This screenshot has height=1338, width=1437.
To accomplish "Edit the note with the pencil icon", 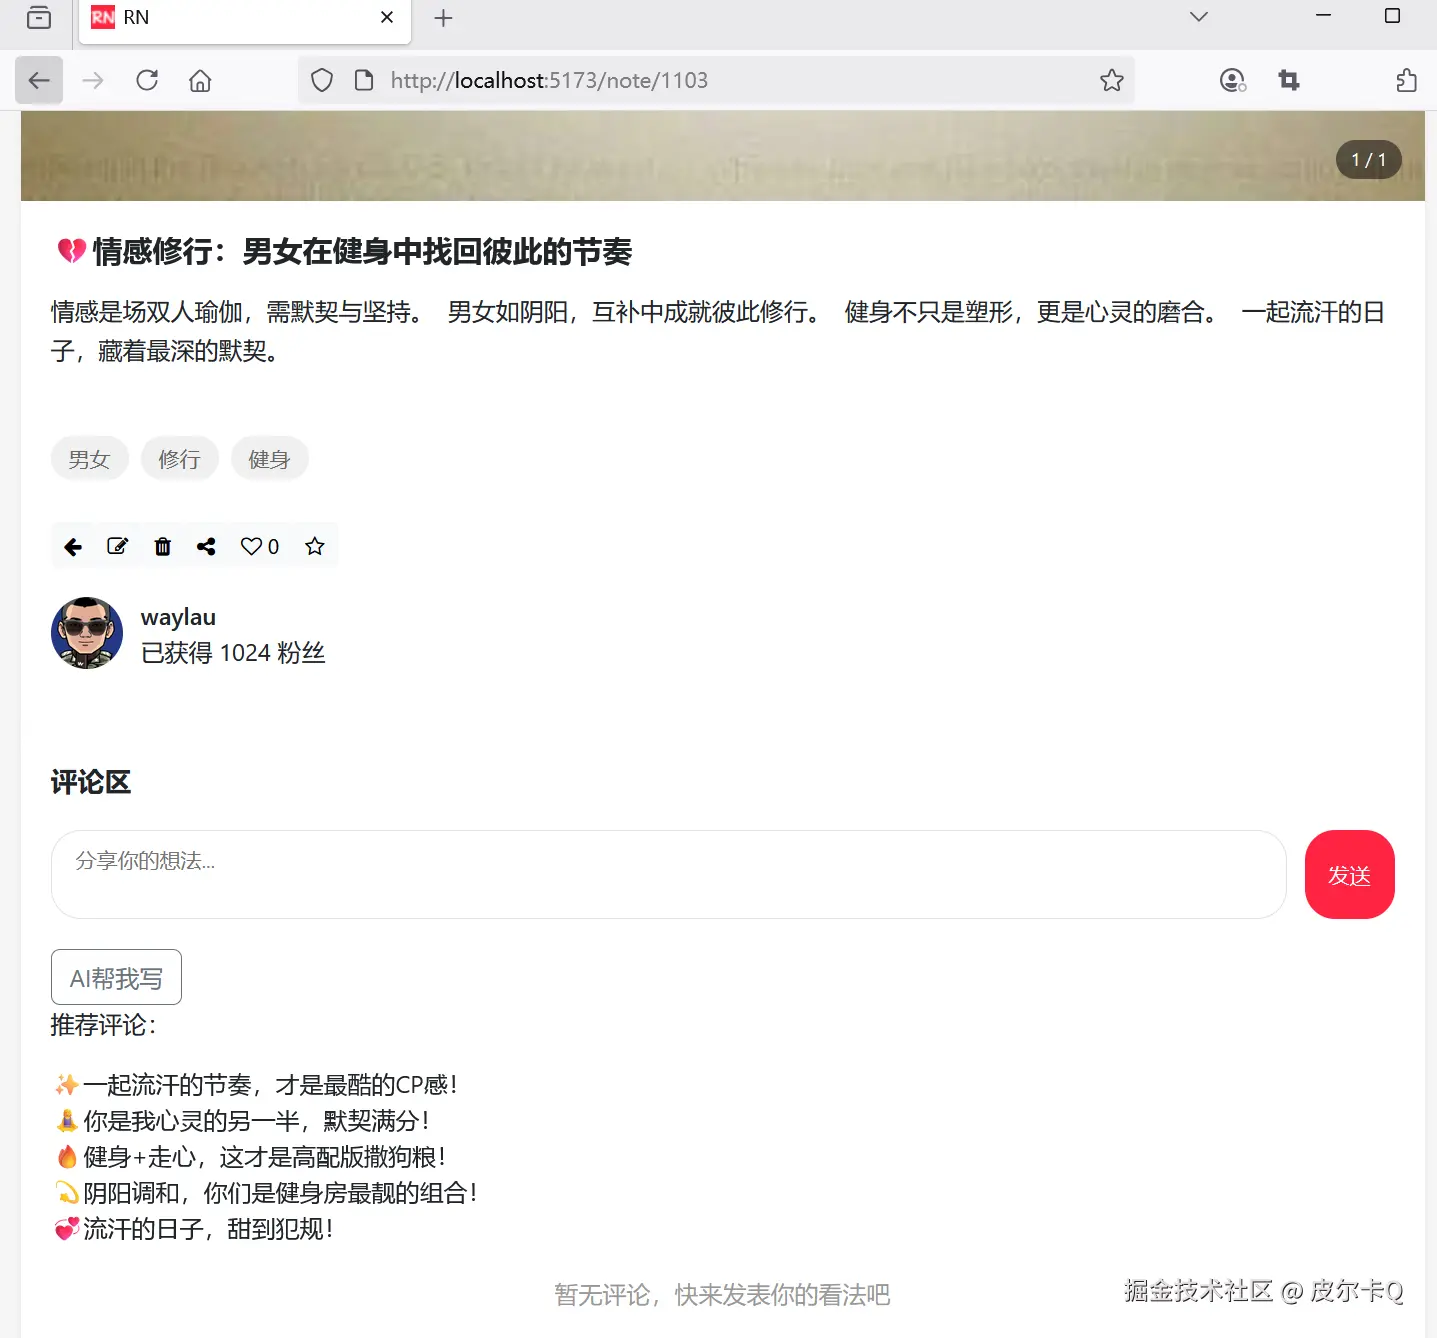I will (x=117, y=546).
